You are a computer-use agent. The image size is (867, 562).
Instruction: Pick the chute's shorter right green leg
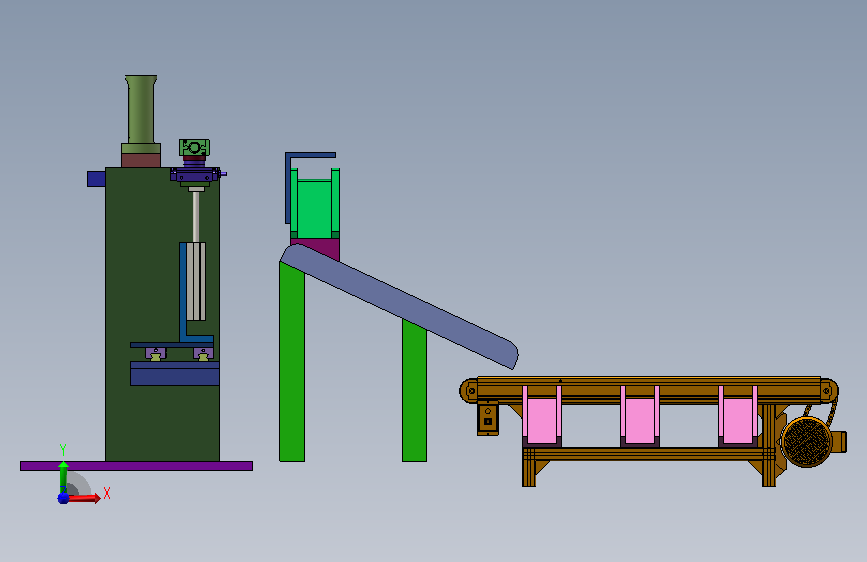click(x=414, y=391)
